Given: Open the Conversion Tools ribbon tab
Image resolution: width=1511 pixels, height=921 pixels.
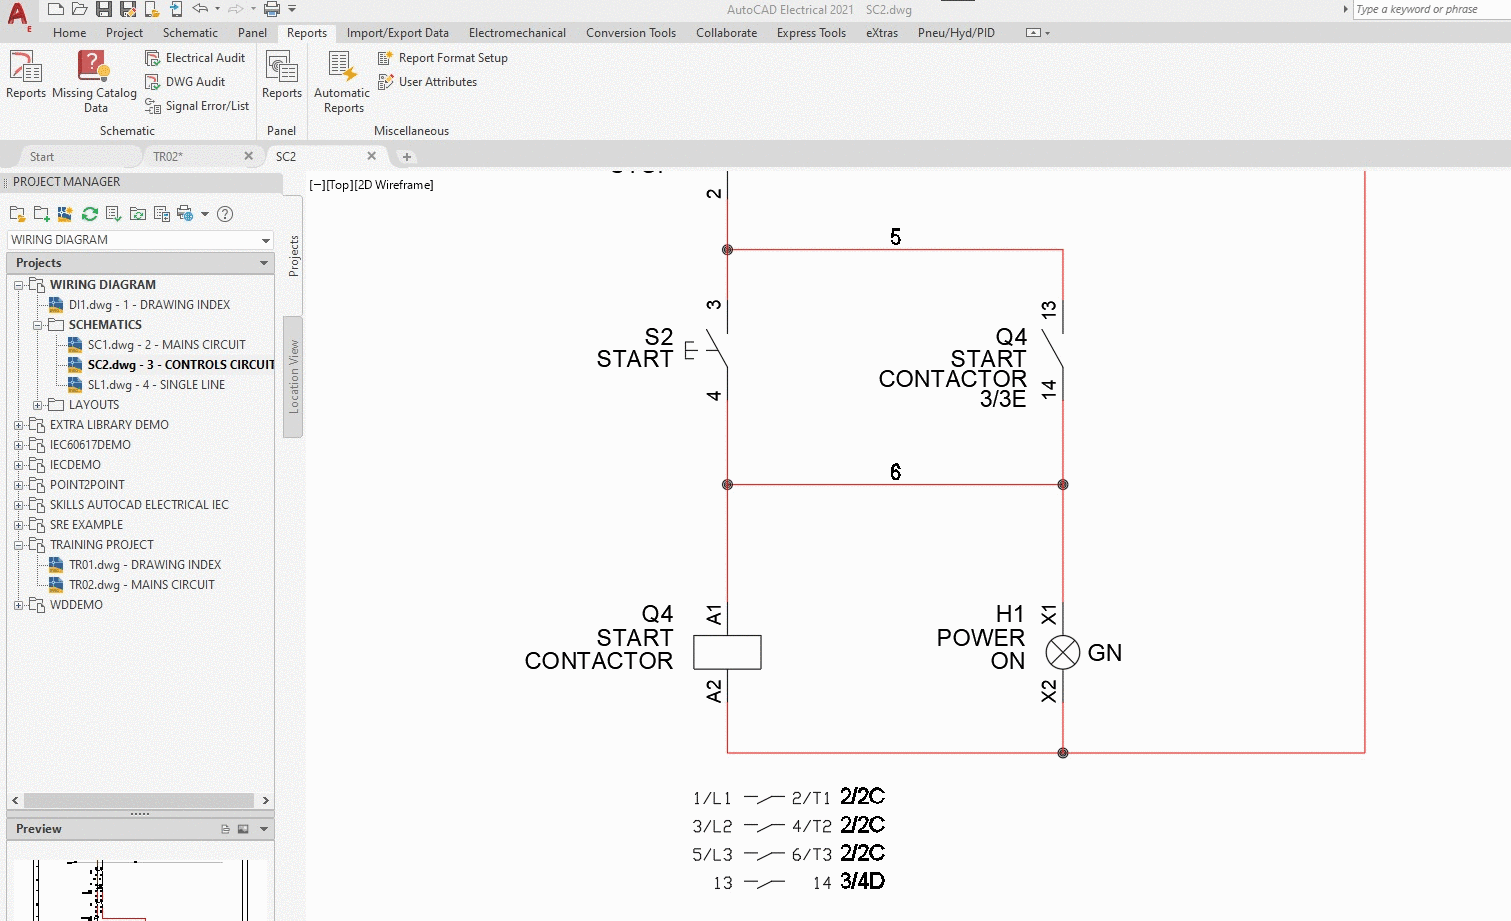Looking at the screenshot, I should 631,33.
